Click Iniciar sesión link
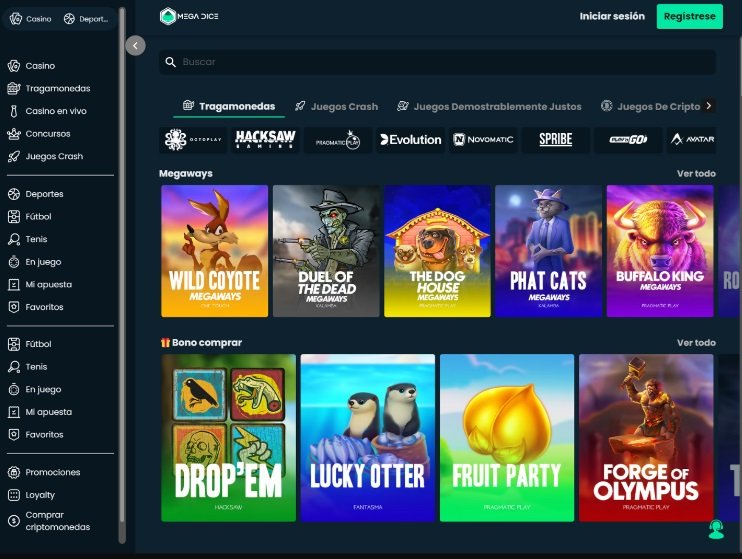Viewport: 742px width, 559px height. click(612, 16)
